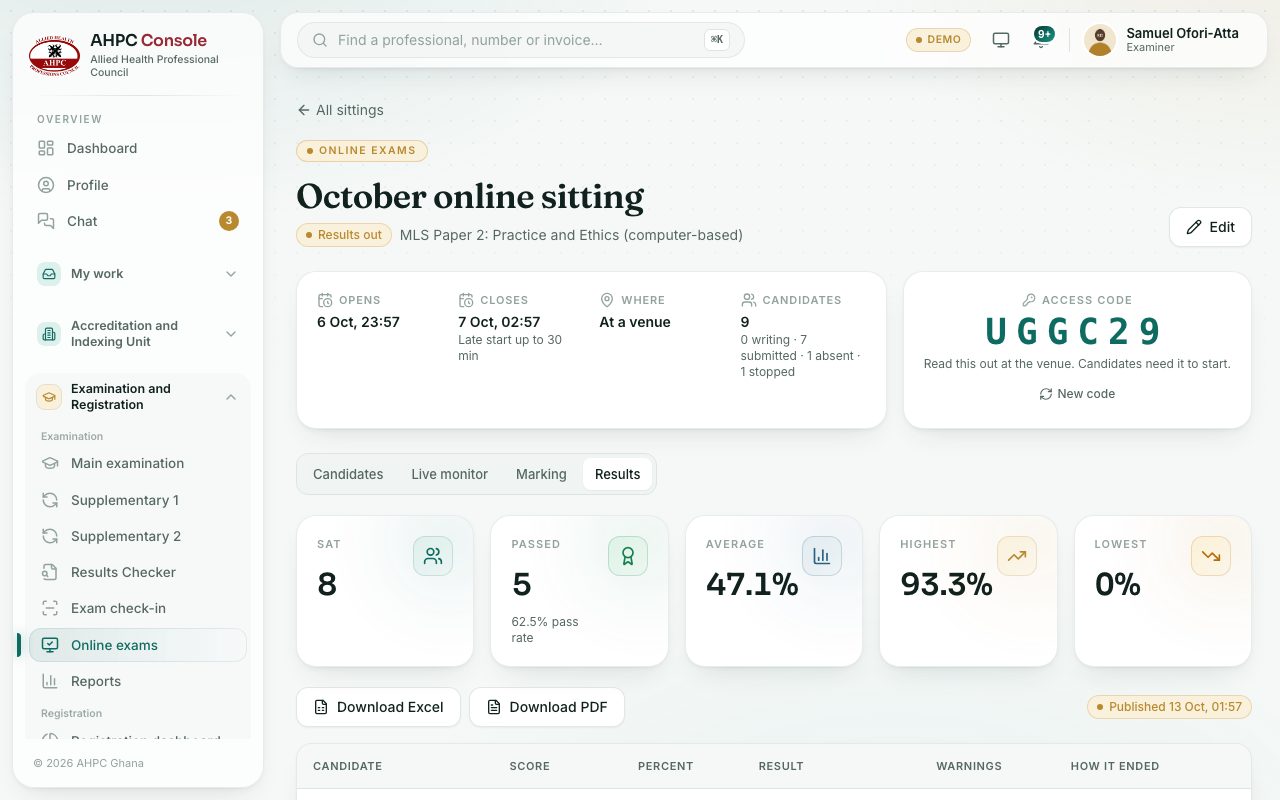Generate a New code
The width and height of the screenshot is (1280, 800).
coord(1077,394)
